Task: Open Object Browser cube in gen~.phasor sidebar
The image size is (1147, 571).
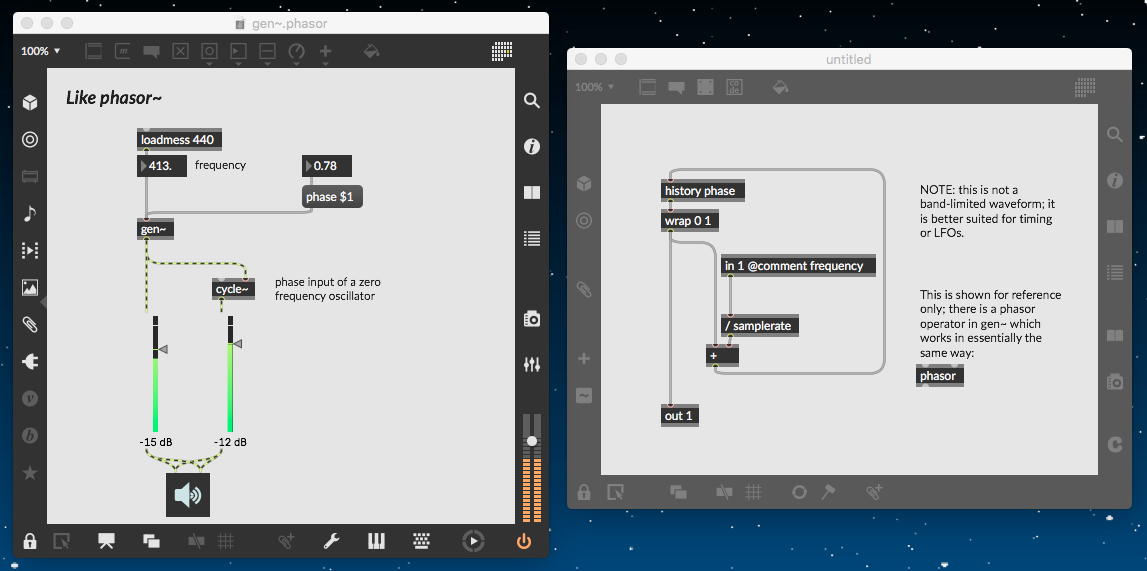Action: coord(29,102)
